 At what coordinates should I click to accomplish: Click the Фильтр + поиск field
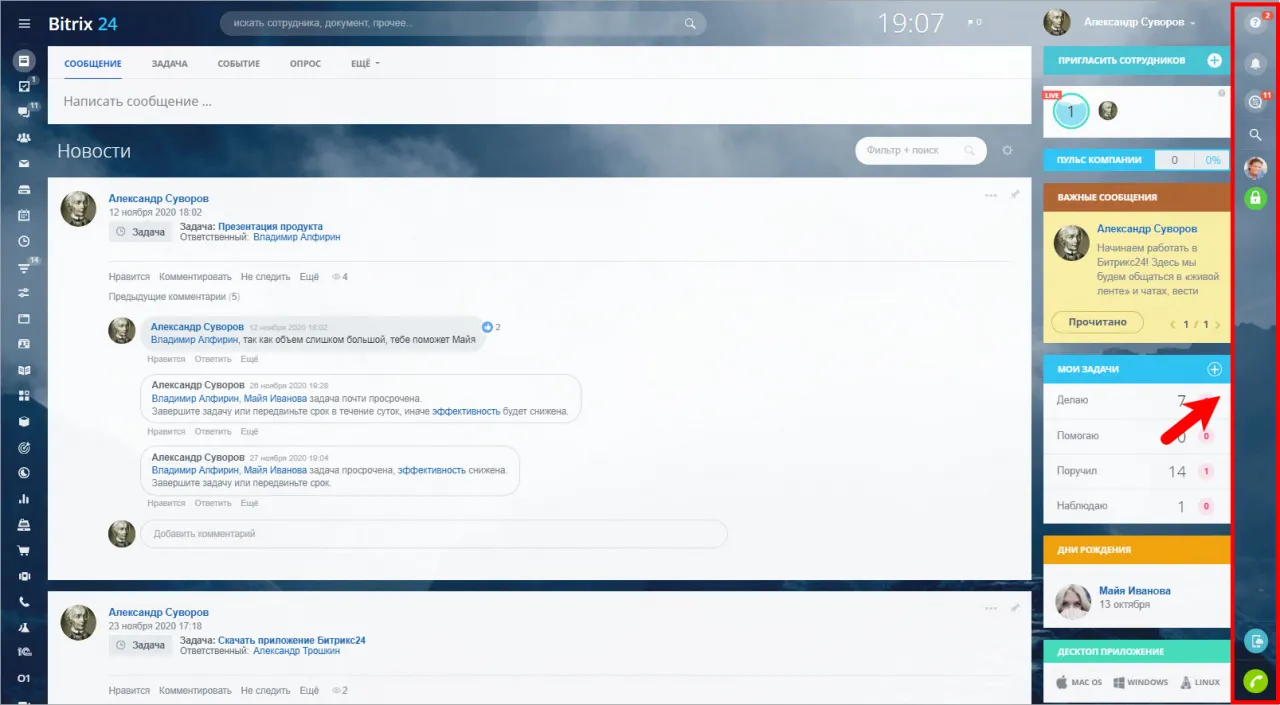point(921,150)
